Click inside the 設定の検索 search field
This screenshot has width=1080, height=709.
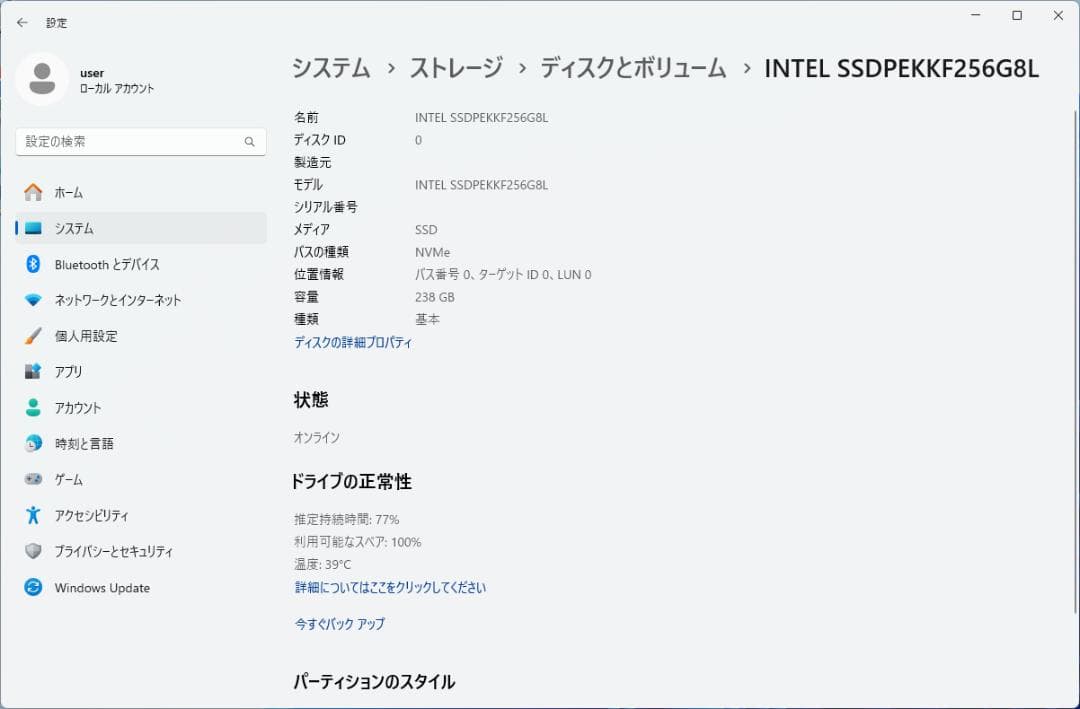(140, 141)
